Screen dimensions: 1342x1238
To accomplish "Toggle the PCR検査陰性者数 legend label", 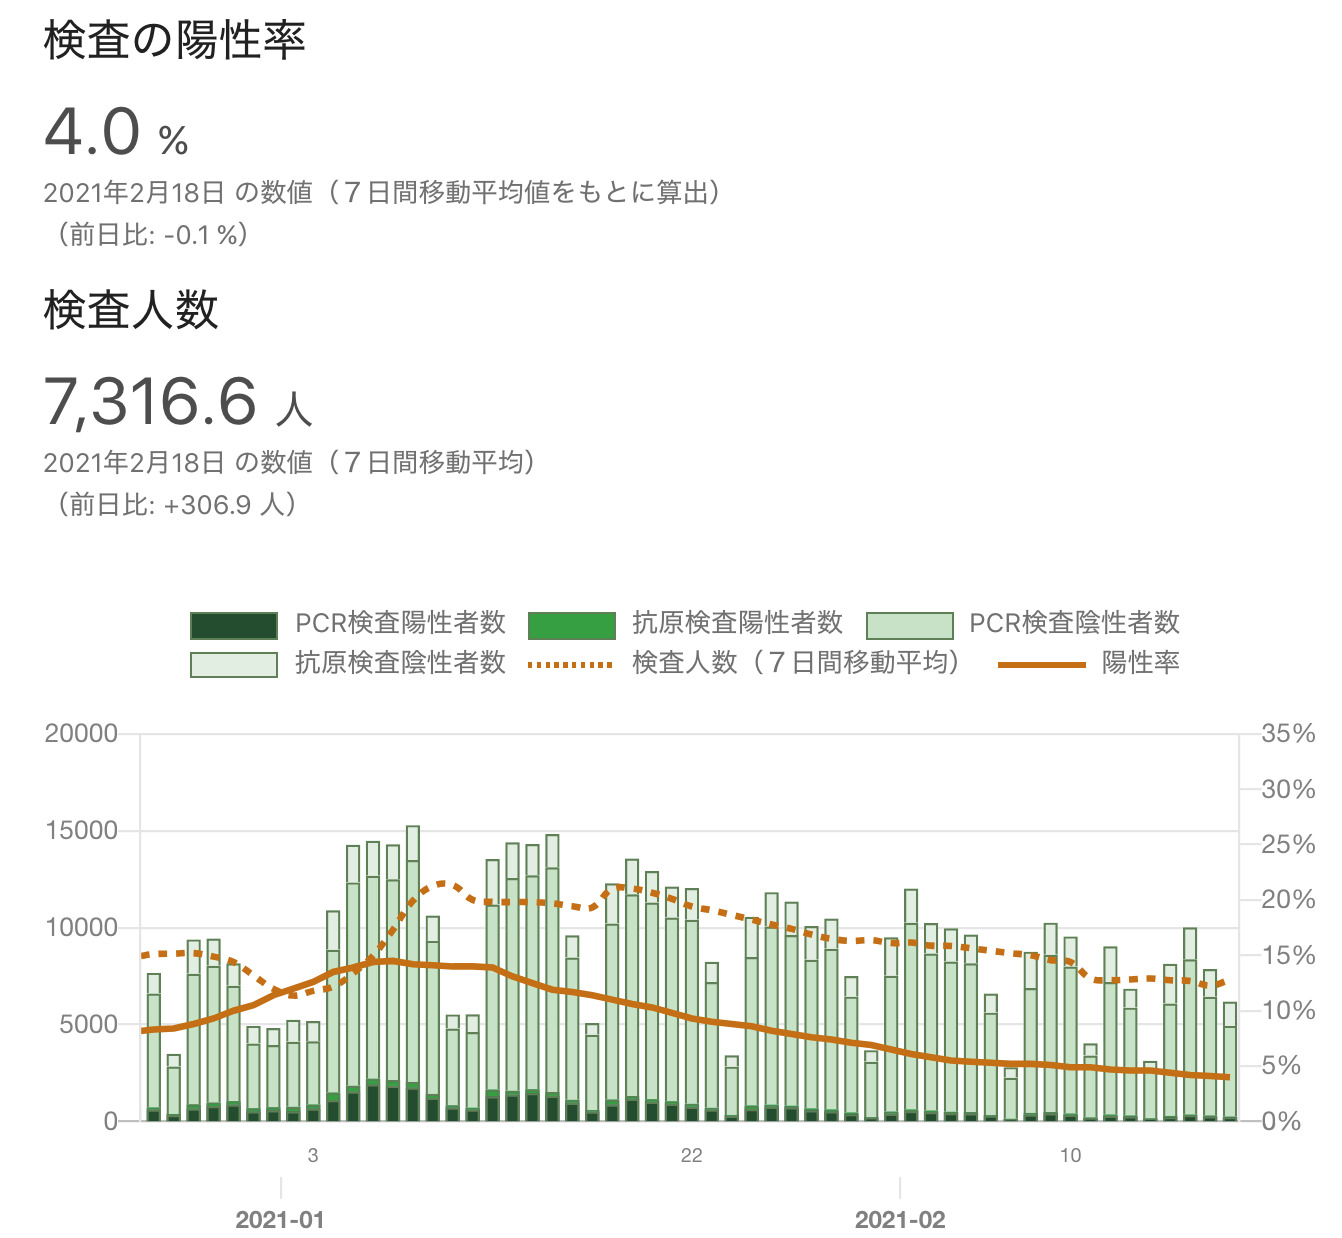I will 1074,624.
